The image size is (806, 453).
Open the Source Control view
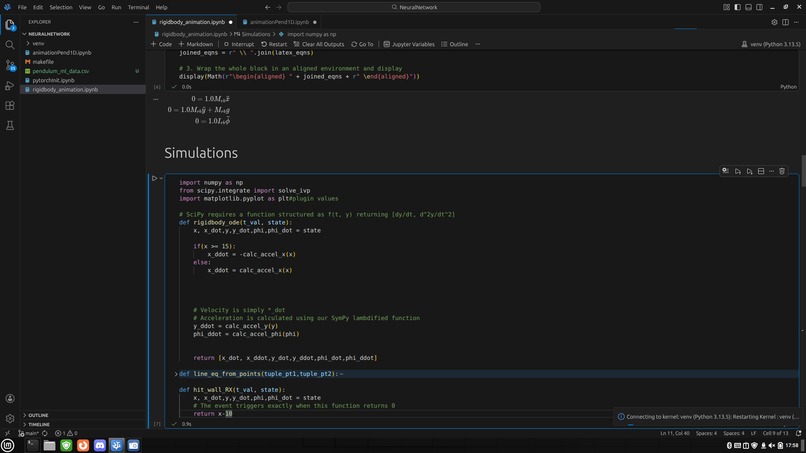(10, 65)
